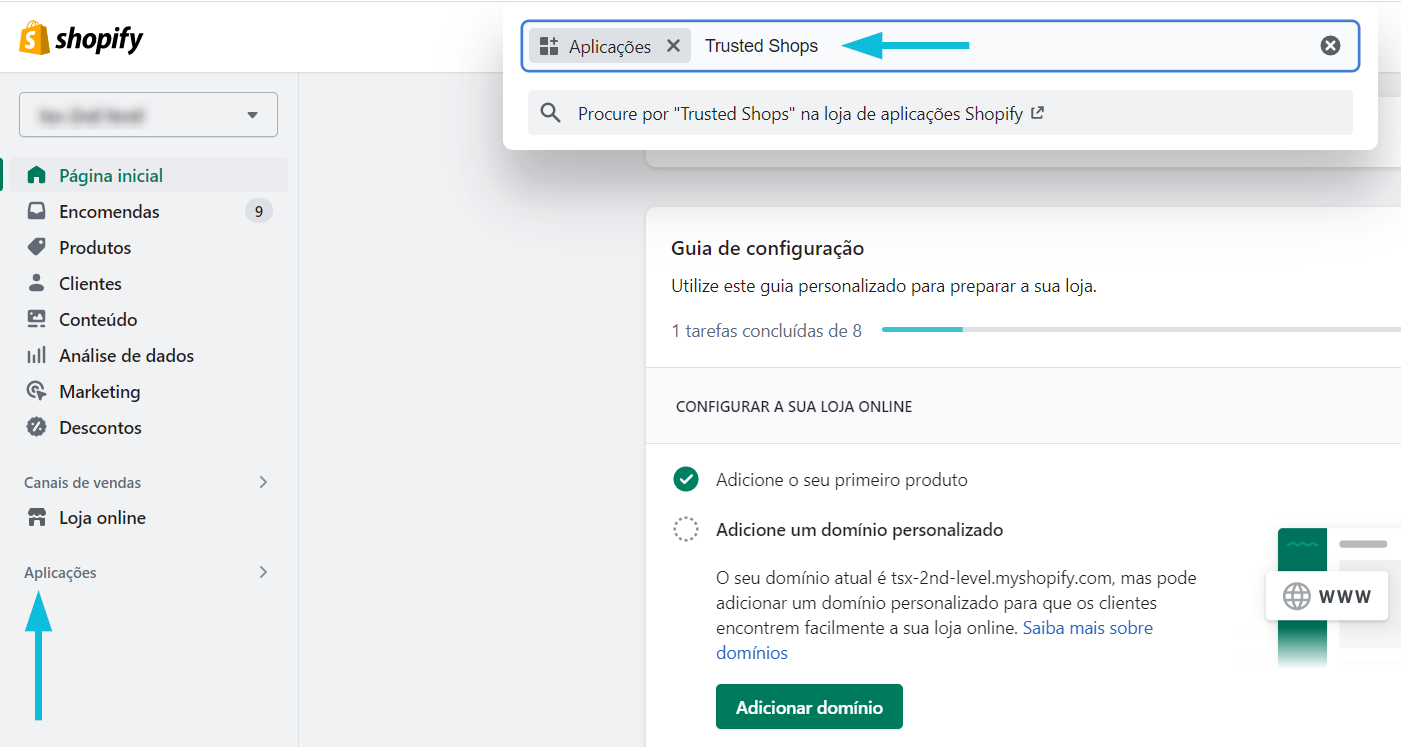Click the Shopify logo
This screenshot has width=1401, height=747.
81,39
